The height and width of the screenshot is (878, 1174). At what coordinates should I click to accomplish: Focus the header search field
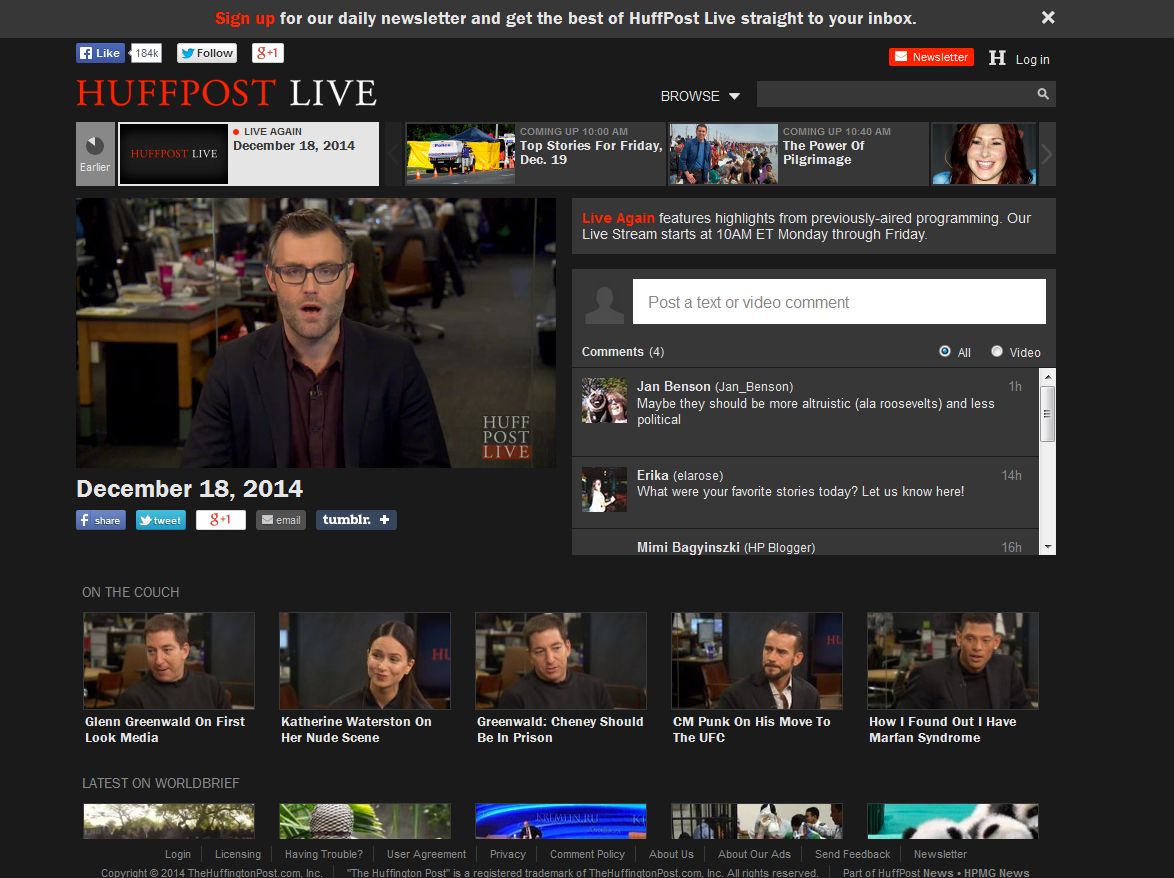(894, 94)
